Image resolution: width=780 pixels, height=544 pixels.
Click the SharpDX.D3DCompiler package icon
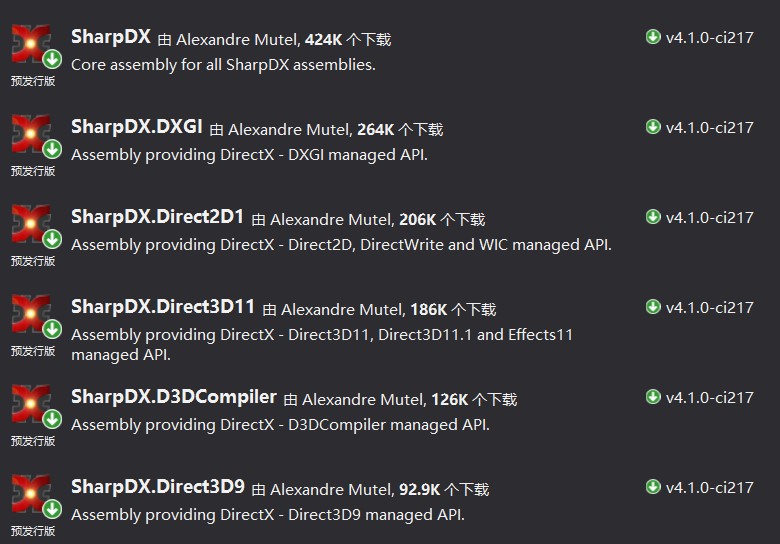31,406
